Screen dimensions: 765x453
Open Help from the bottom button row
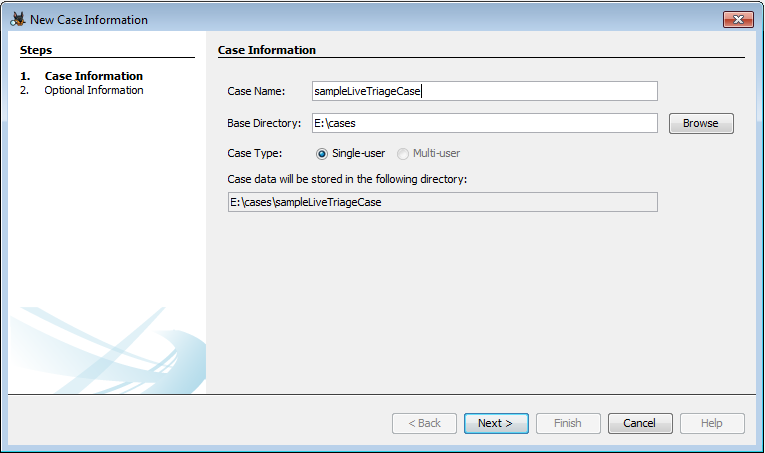coord(711,423)
